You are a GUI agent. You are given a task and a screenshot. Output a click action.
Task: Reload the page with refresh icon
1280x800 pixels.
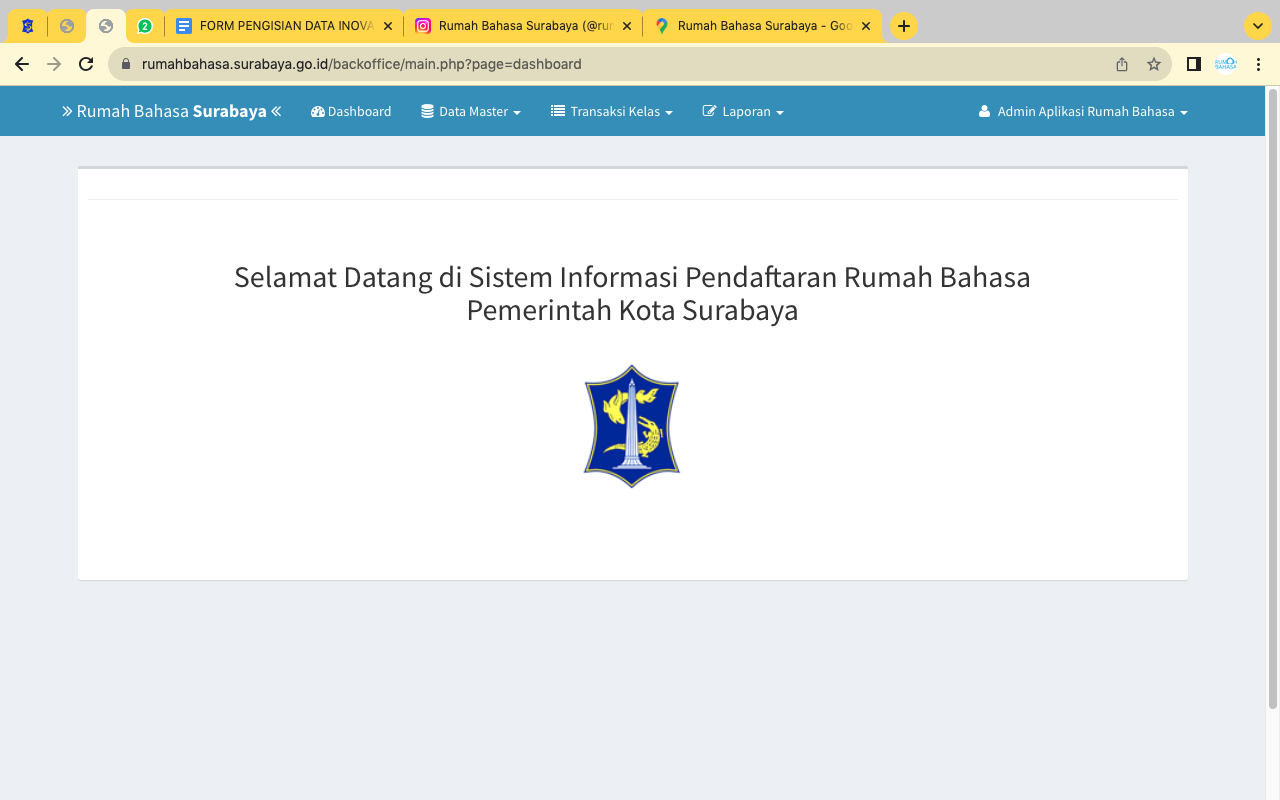pos(86,64)
